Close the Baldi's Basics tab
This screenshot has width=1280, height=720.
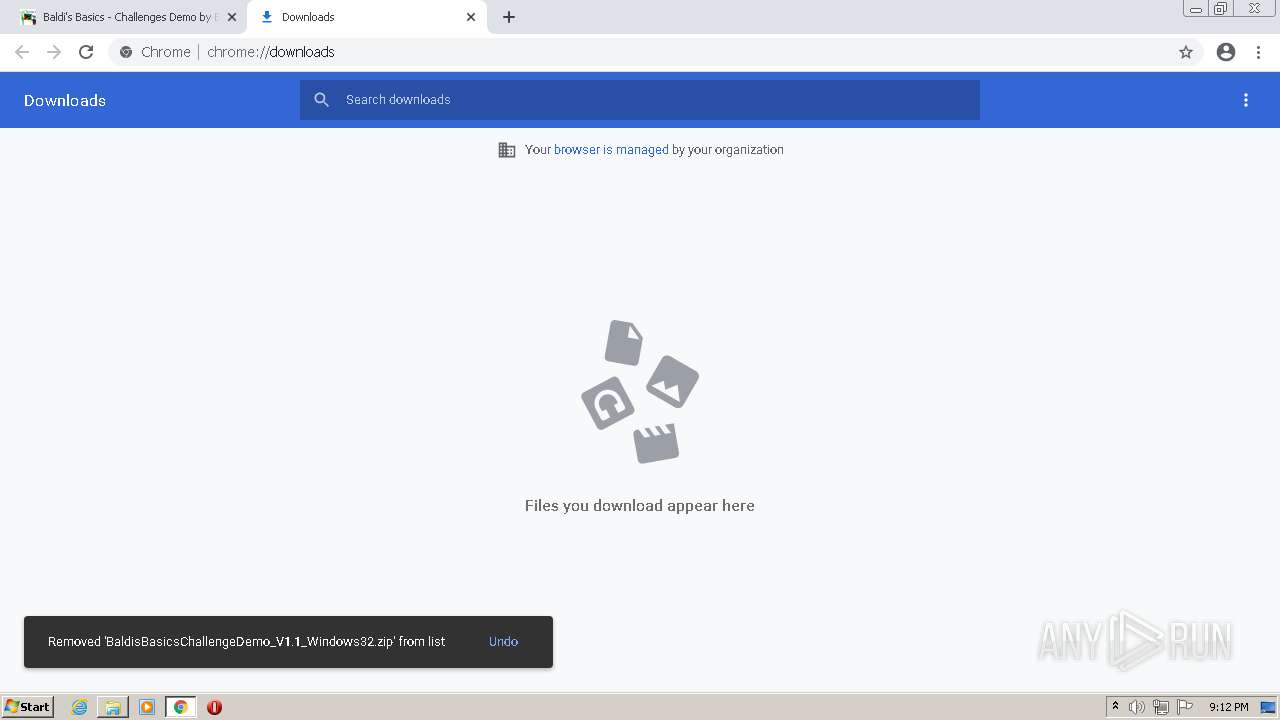(232, 17)
